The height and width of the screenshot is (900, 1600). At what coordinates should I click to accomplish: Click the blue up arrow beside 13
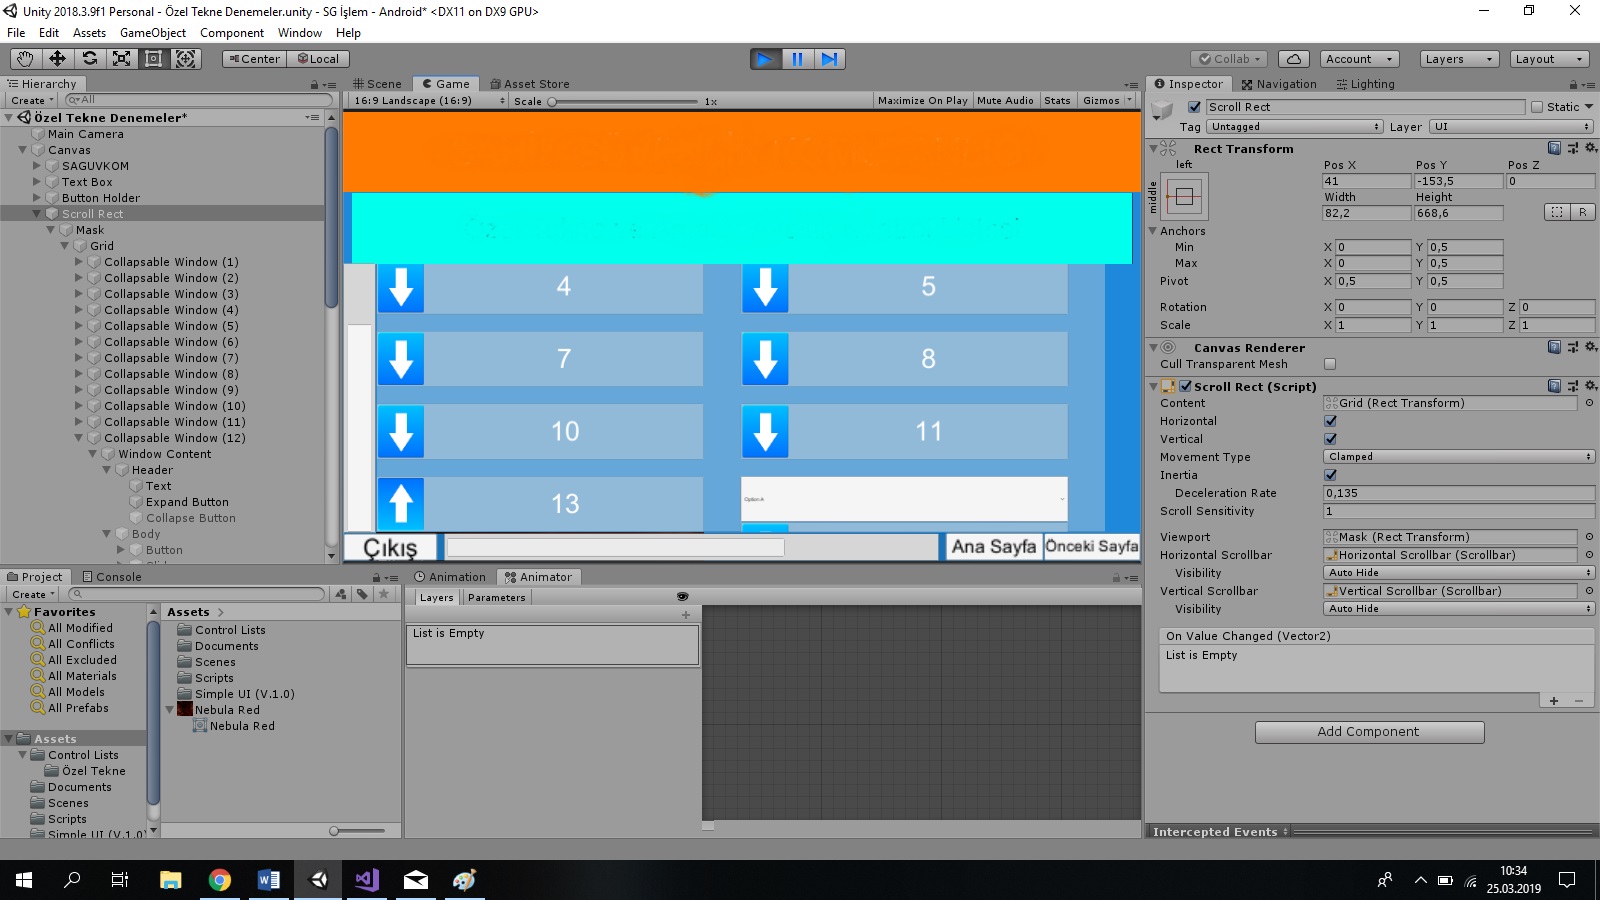[401, 504]
